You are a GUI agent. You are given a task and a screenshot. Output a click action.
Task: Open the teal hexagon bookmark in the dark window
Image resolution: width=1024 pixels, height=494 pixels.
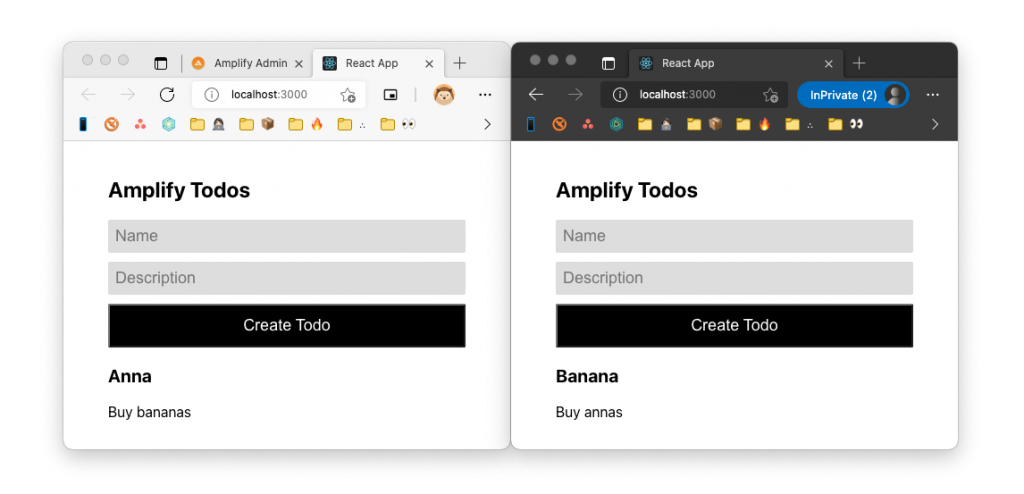click(x=616, y=124)
